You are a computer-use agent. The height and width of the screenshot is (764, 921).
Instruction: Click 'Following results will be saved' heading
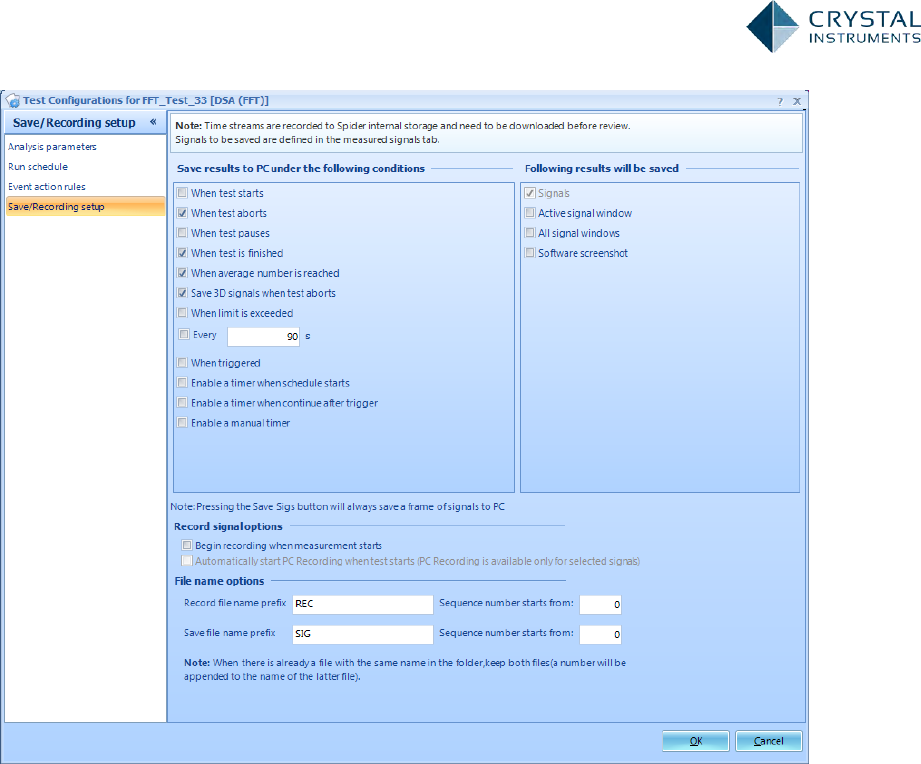tap(601, 169)
